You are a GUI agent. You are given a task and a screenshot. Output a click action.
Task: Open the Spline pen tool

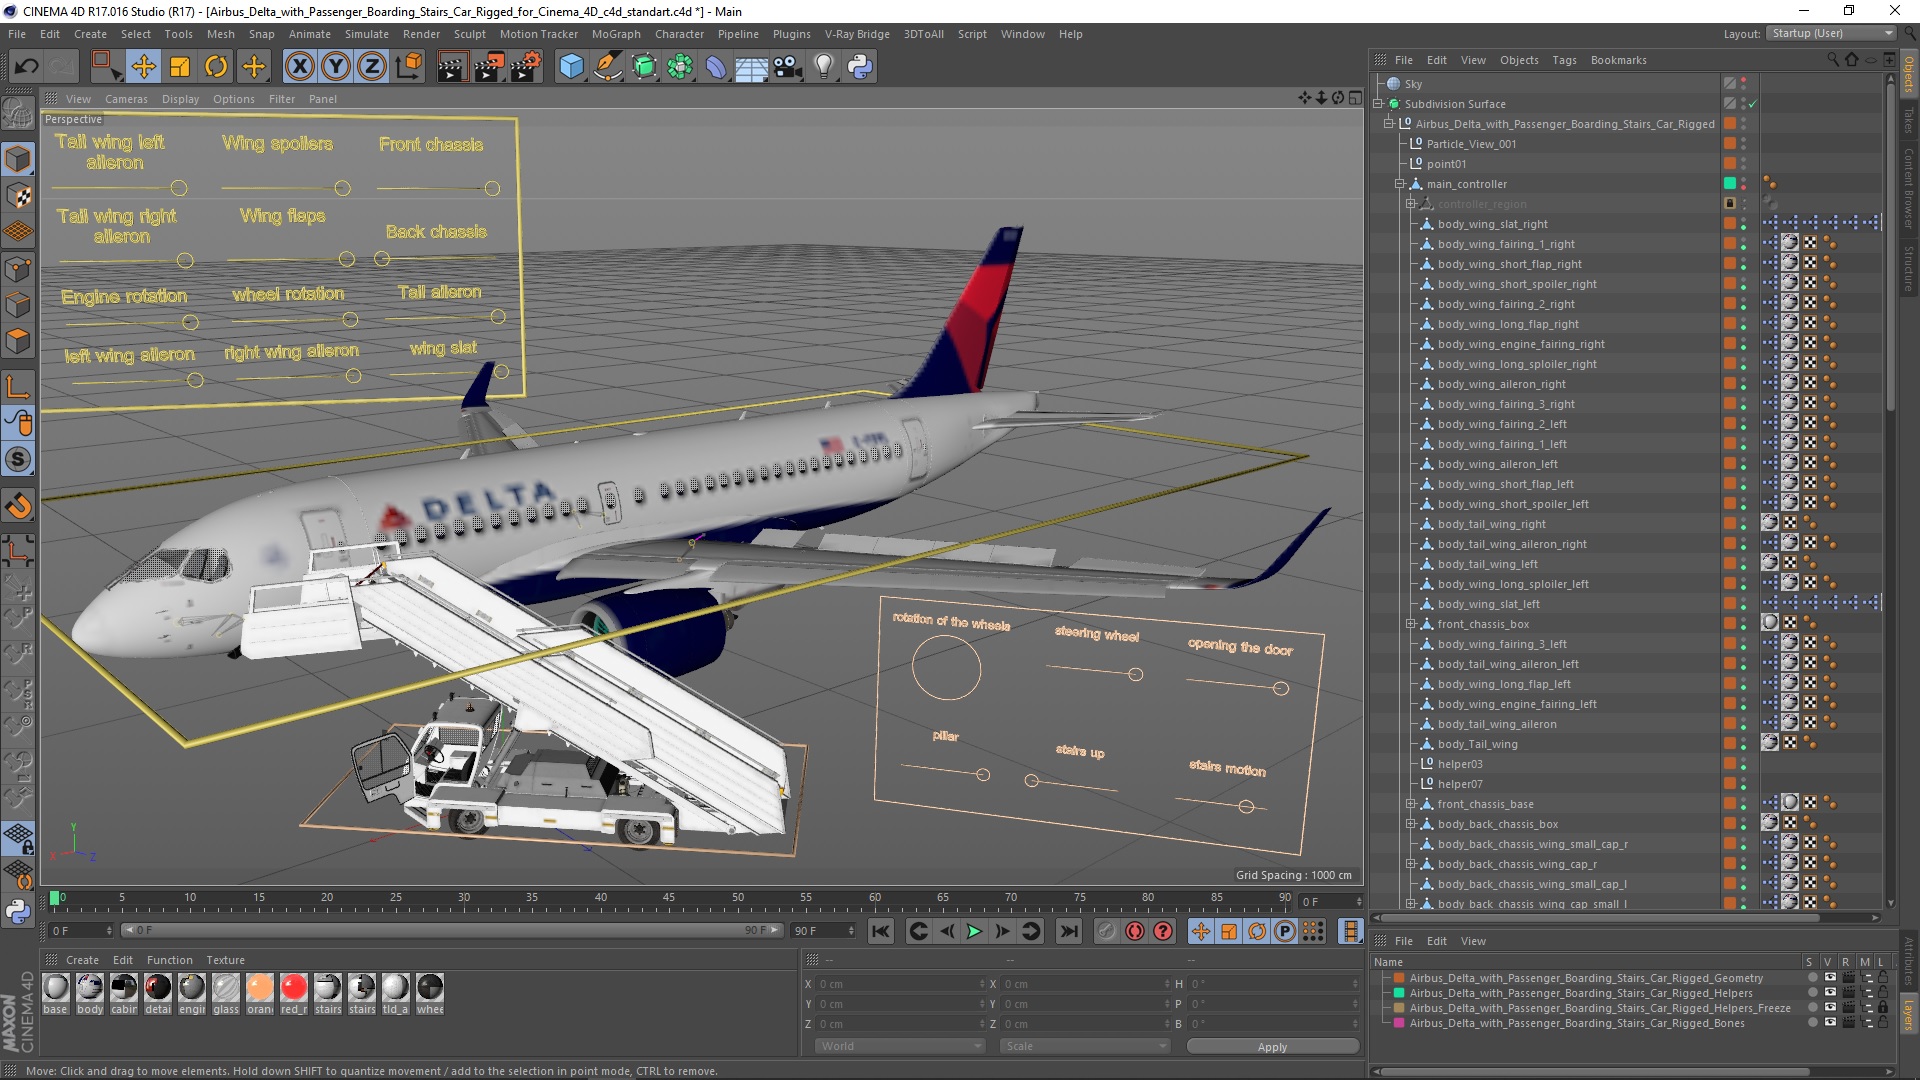point(607,67)
